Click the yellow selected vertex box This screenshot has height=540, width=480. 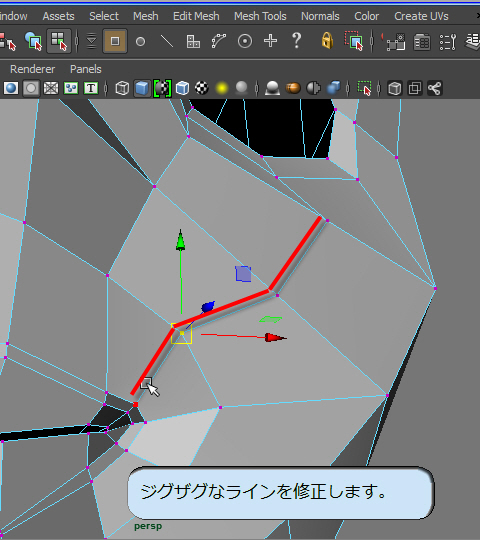[x=181, y=333]
